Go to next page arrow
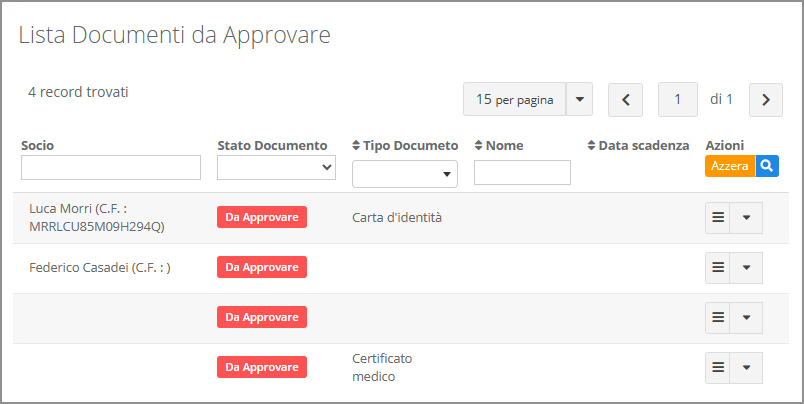Screen dimensions: 804x404 point(765,99)
